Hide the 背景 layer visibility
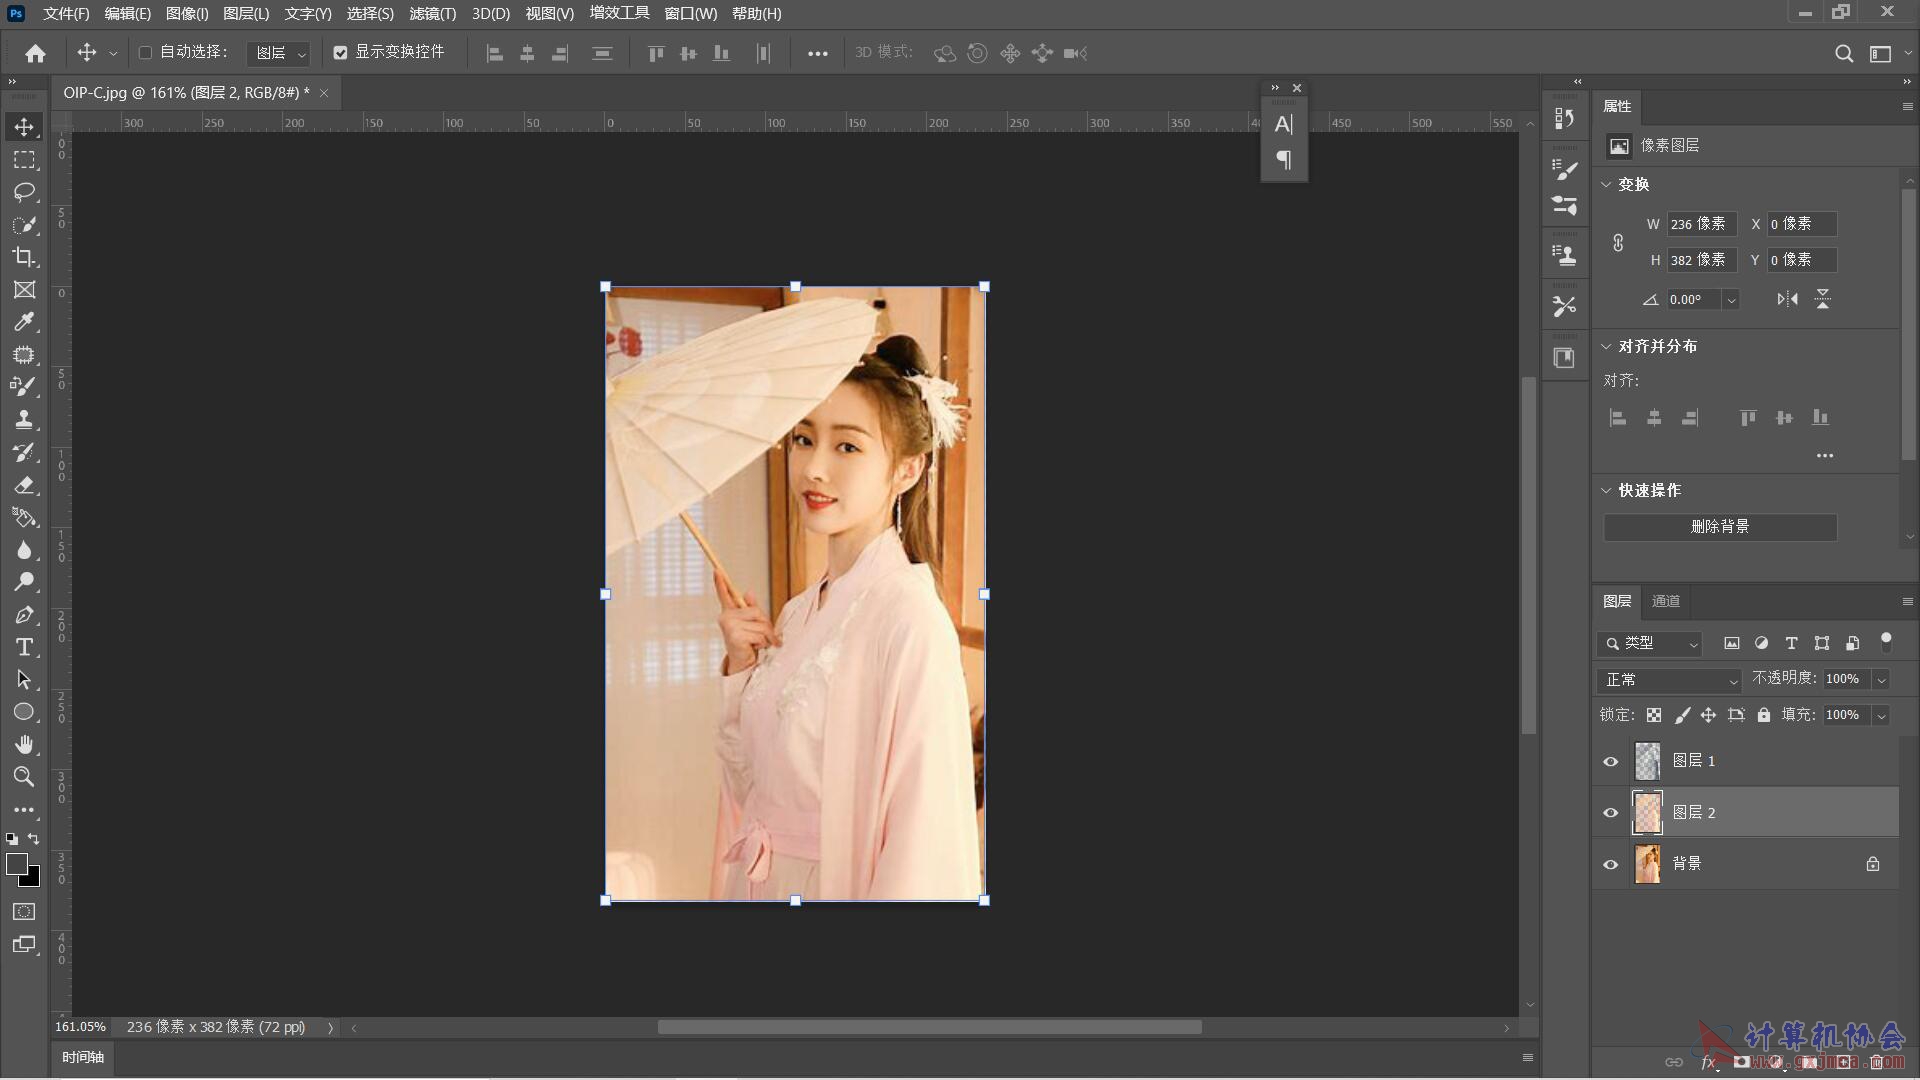1920x1080 pixels. click(1610, 864)
